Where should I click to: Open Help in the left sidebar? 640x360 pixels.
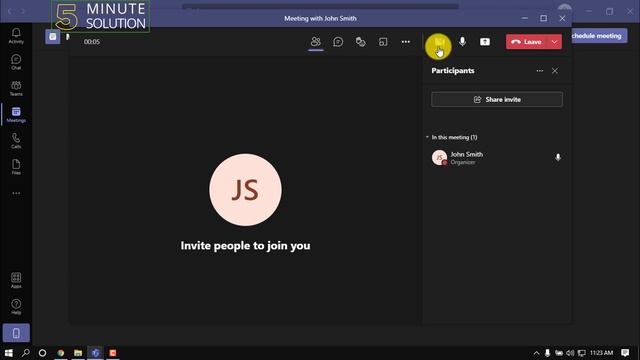16,307
